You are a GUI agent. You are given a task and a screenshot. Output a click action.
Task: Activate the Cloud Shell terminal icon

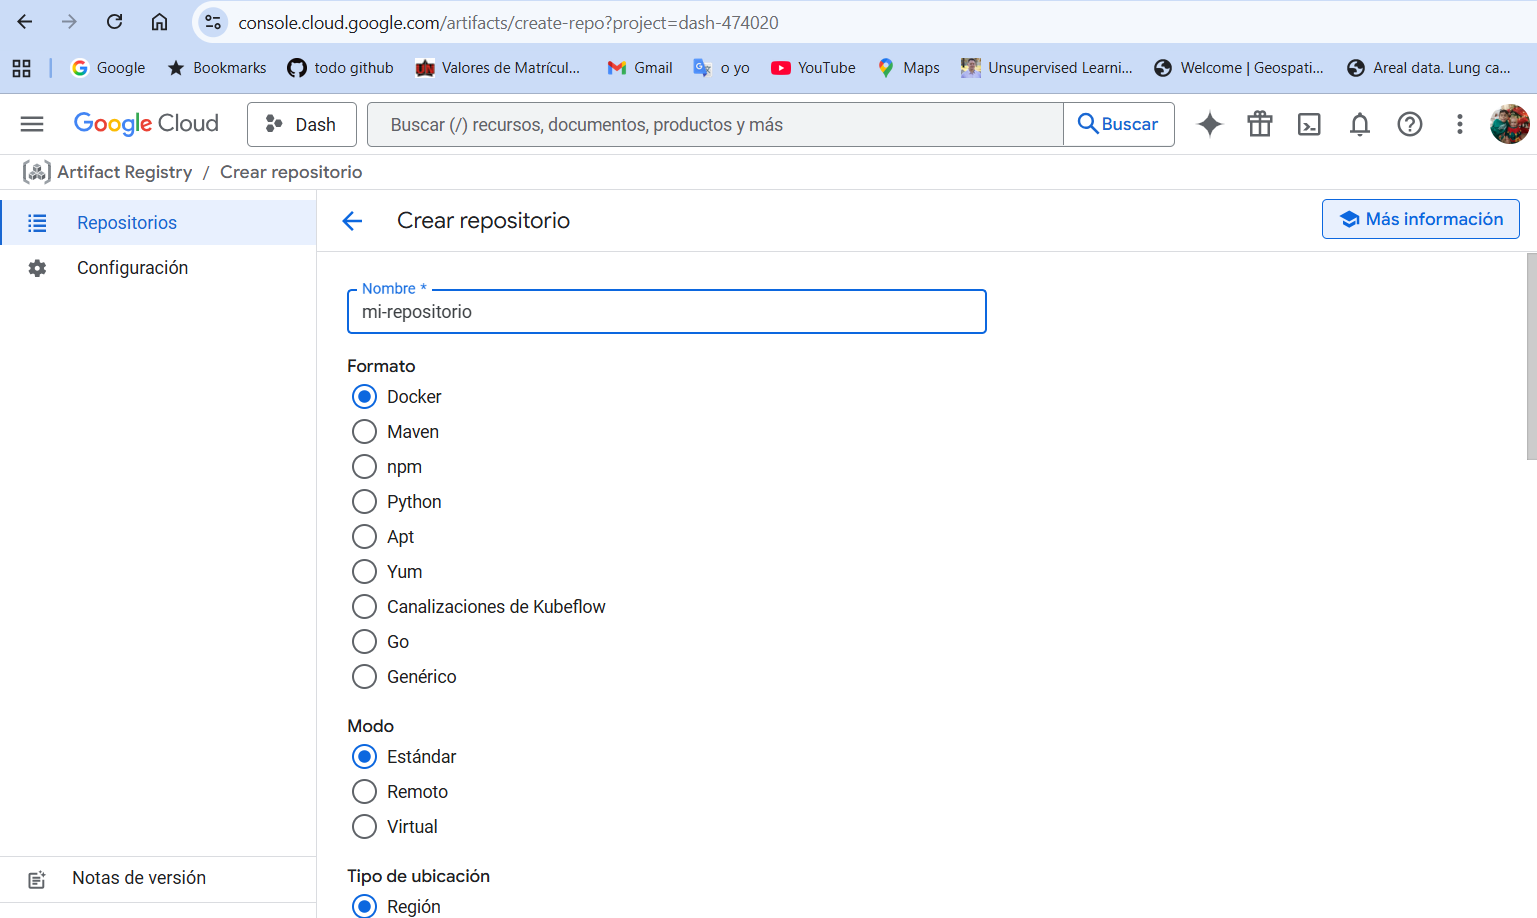(x=1309, y=124)
